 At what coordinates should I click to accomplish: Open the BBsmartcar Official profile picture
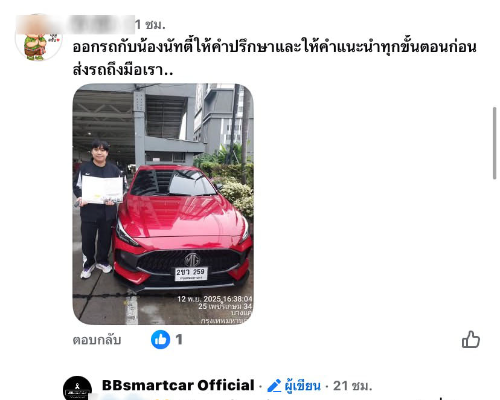[x=77, y=388]
